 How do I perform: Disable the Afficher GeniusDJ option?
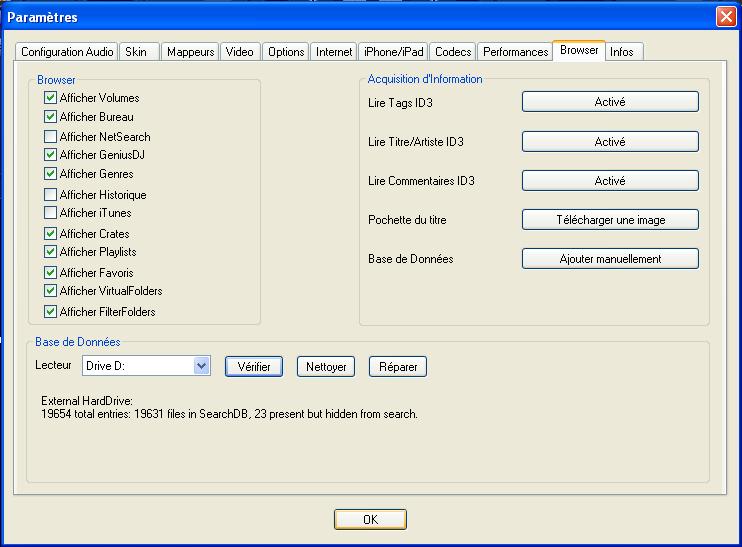pyautogui.click(x=50, y=155)
